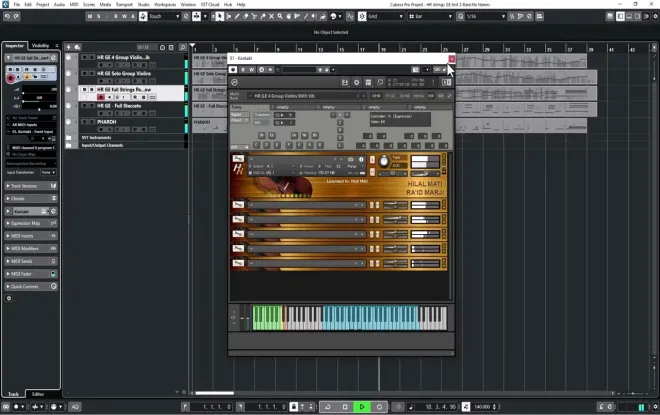This screenshot has width=660, height=415.
Task: Select the Draw pencil tool
Action: [237, 16]
